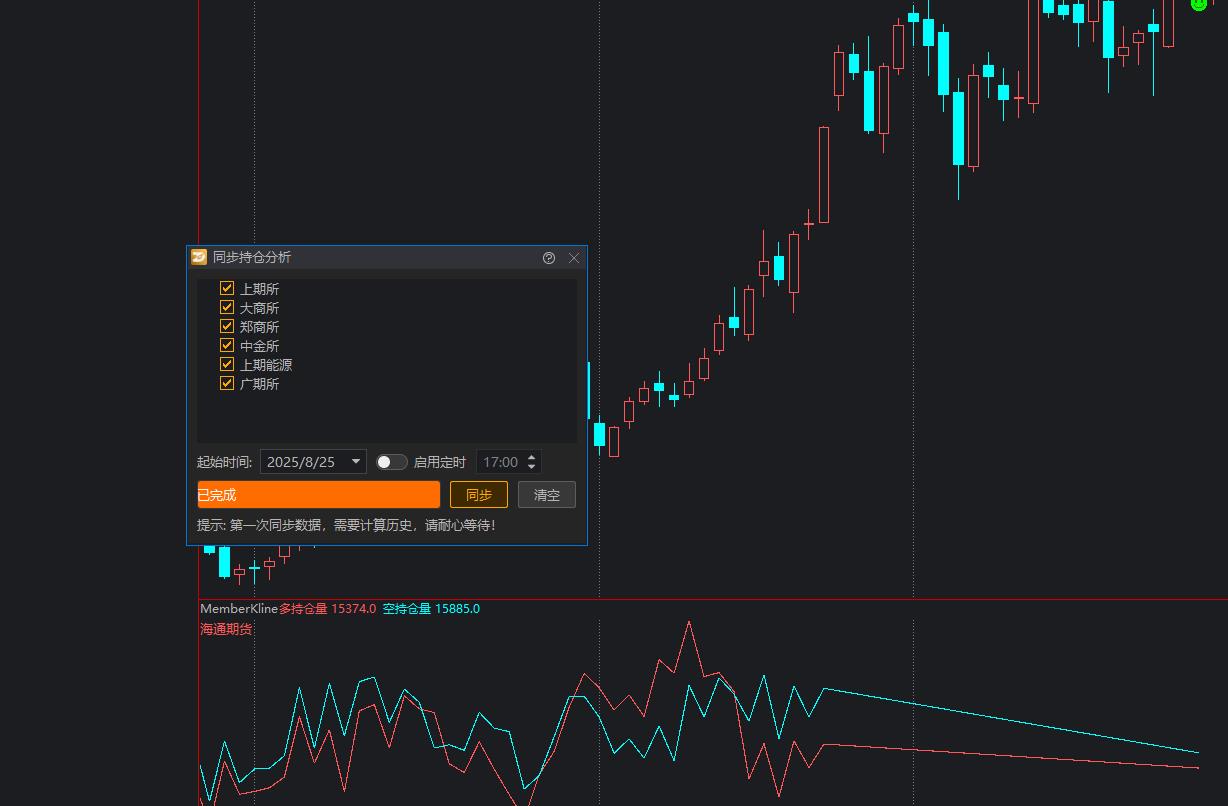This screenshot has width=1228, height=806.
Task: Decrease the timer with down arrow
Action: pyautogui.click(x=531, y=467)
